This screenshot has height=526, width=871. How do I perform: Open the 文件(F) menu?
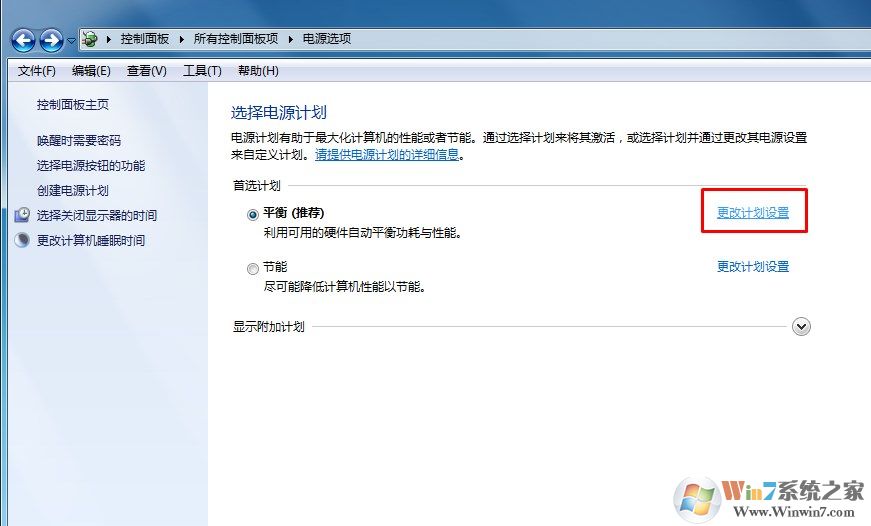(37, 71)
